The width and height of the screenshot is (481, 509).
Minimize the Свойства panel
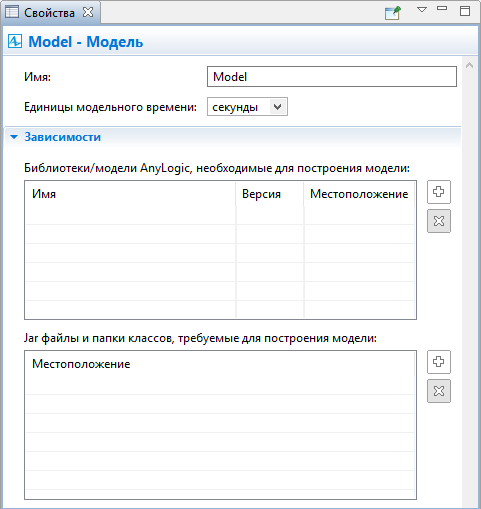pyautogui.click(x=442, y=9)
